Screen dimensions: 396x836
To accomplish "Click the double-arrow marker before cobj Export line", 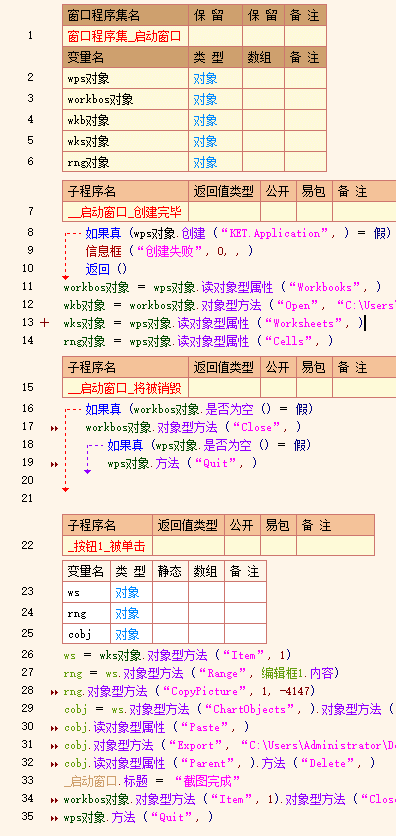I will click(x=54, y=746).
